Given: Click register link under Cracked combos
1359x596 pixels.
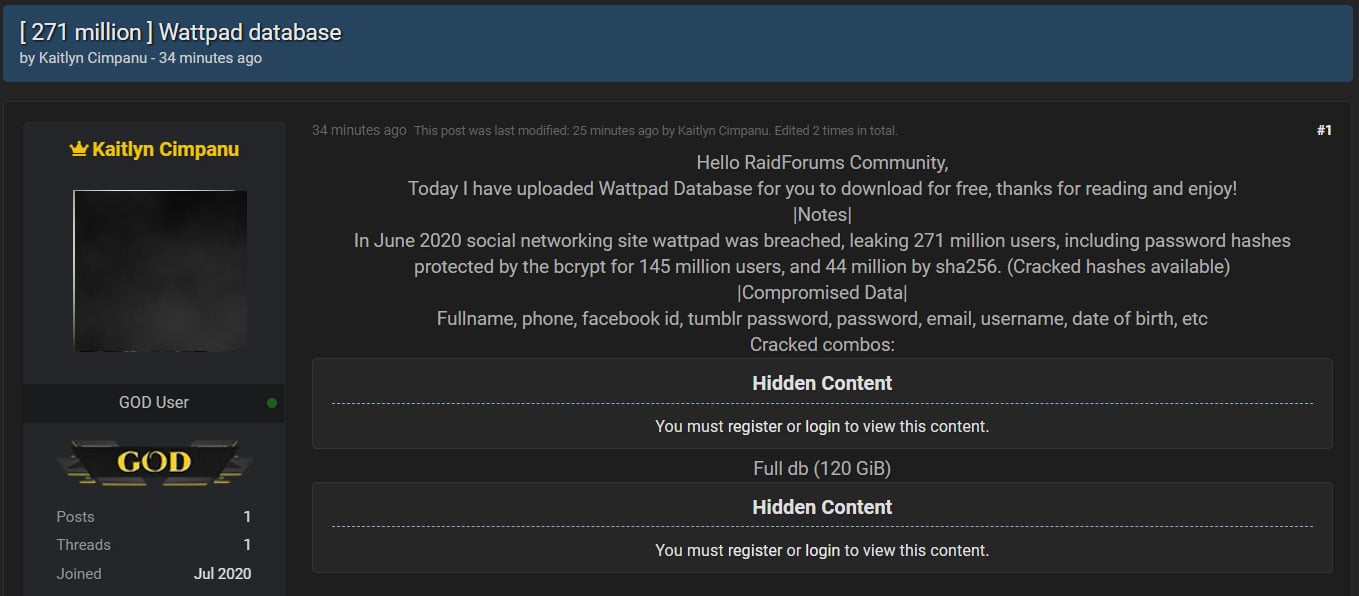Looking at the screenshot, I should click(755, 427).
